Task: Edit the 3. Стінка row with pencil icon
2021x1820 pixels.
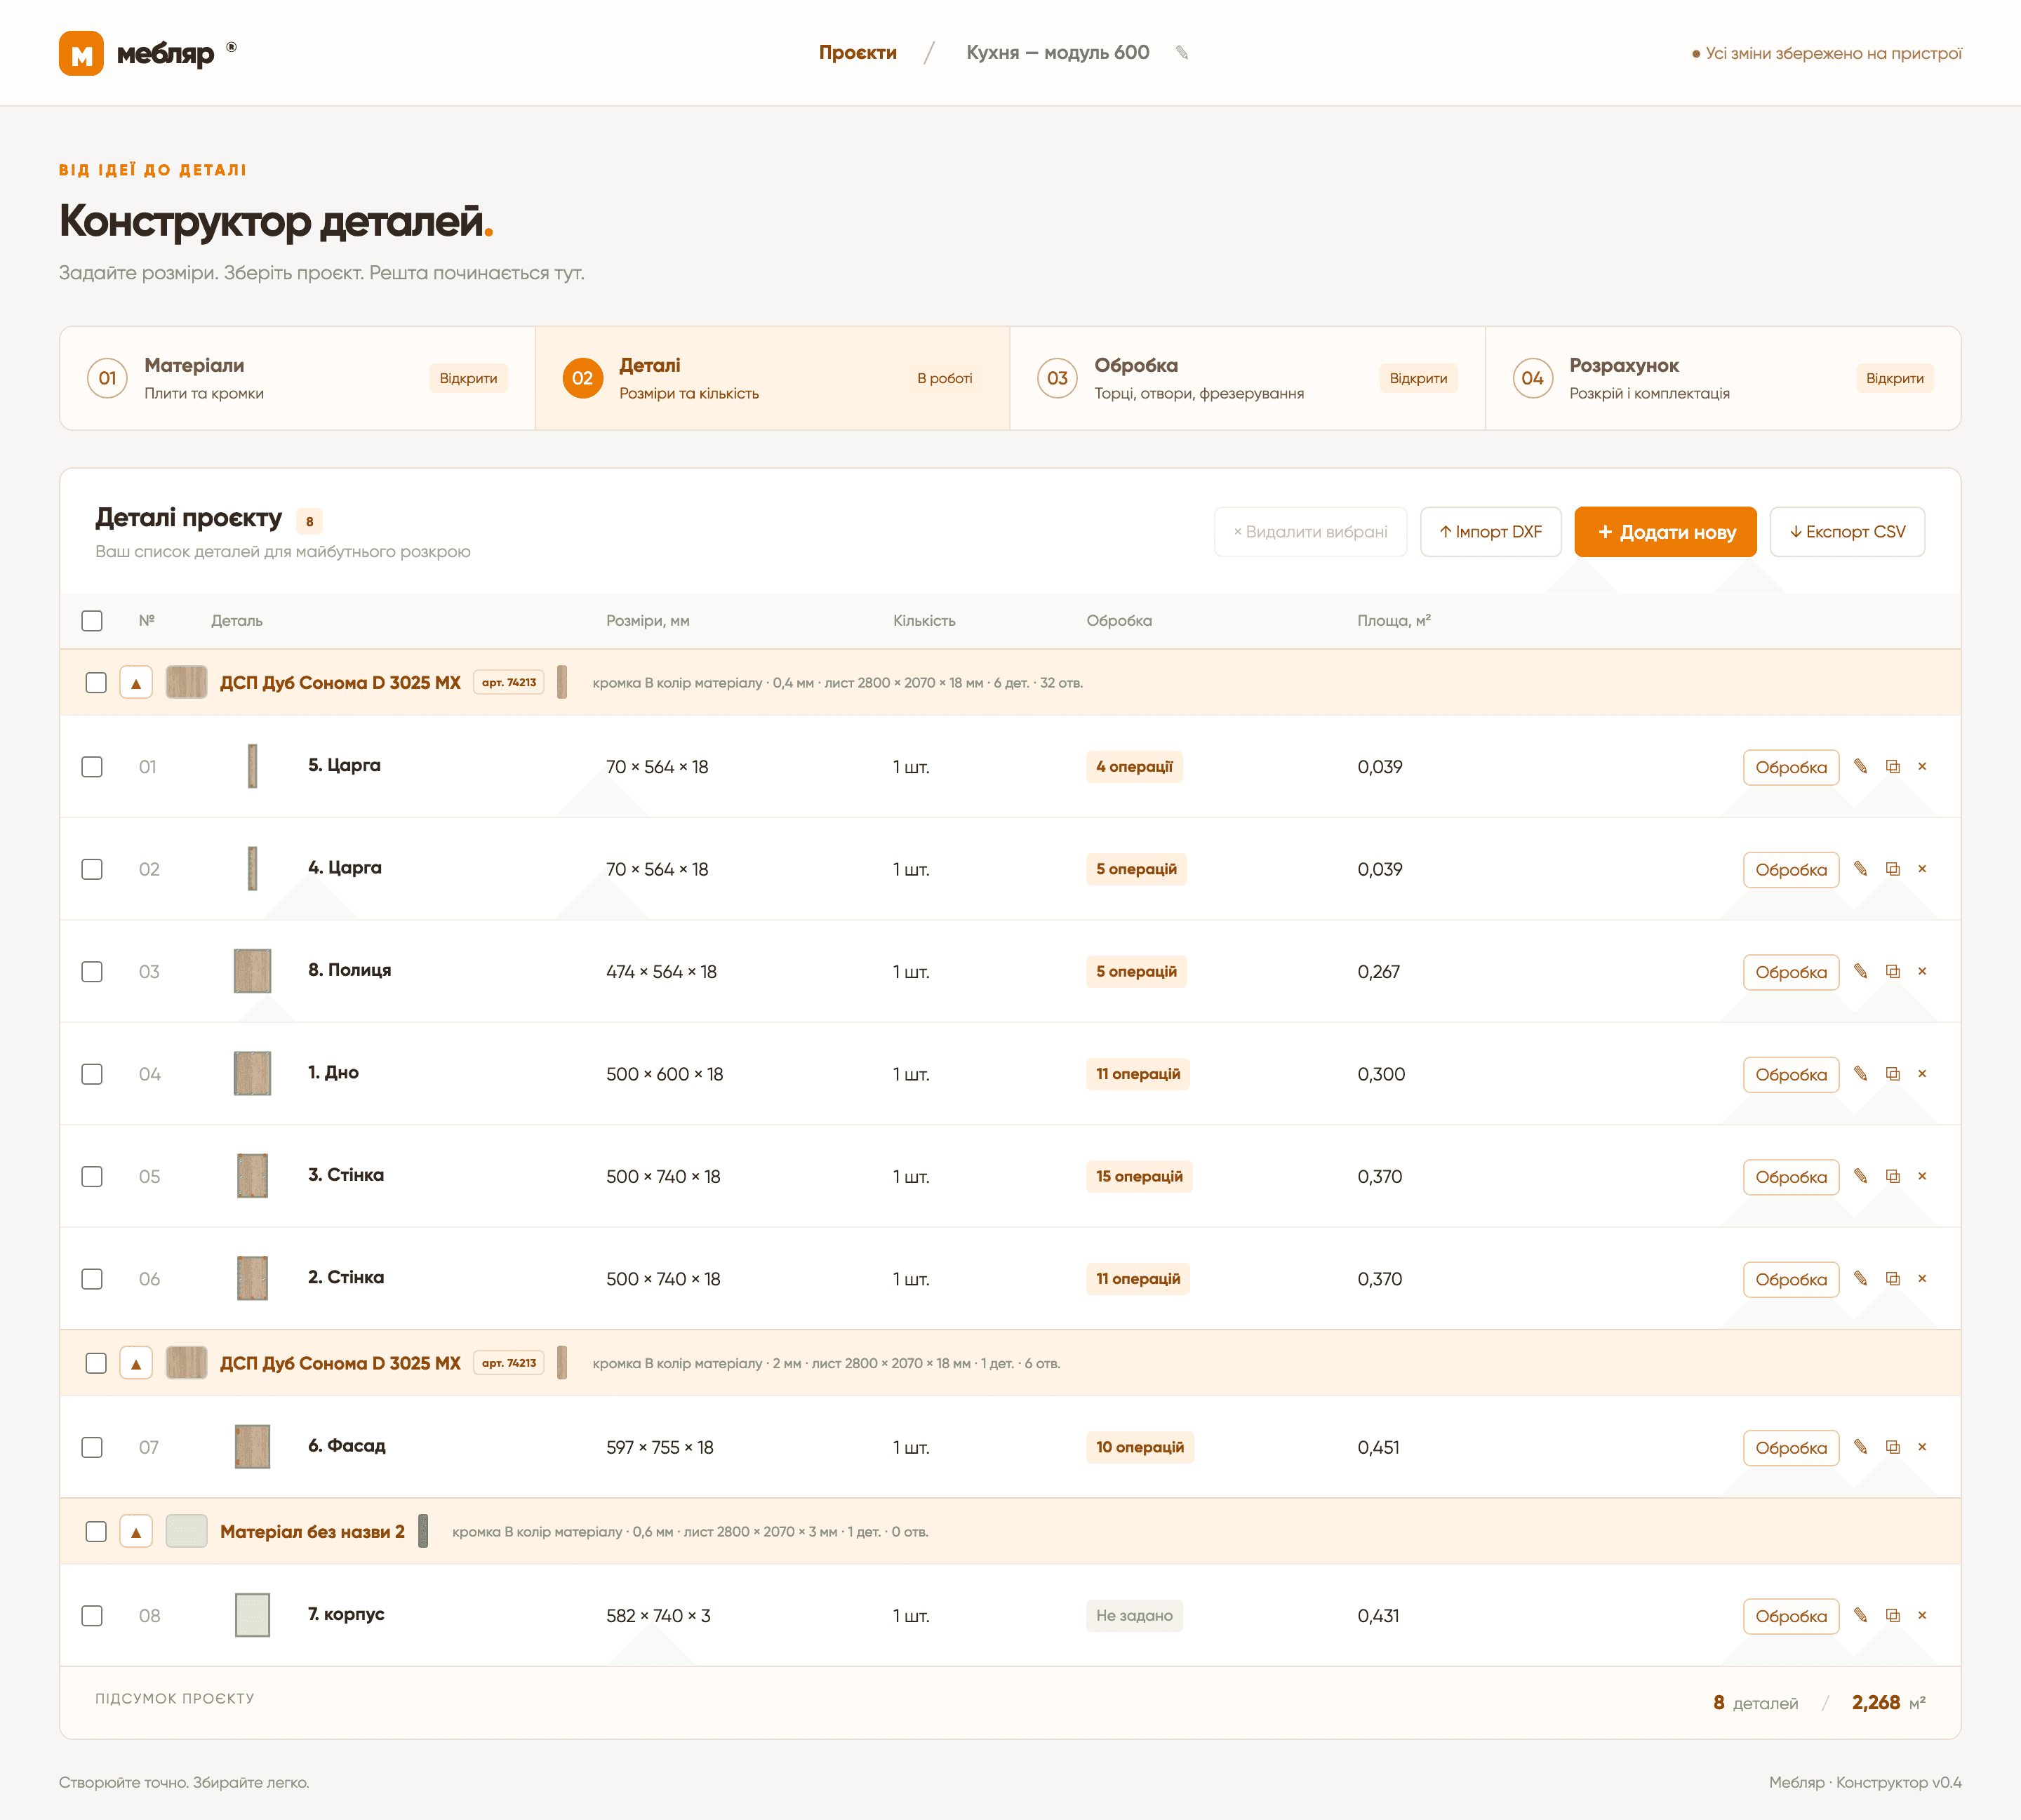Action: (1860, 1177)
